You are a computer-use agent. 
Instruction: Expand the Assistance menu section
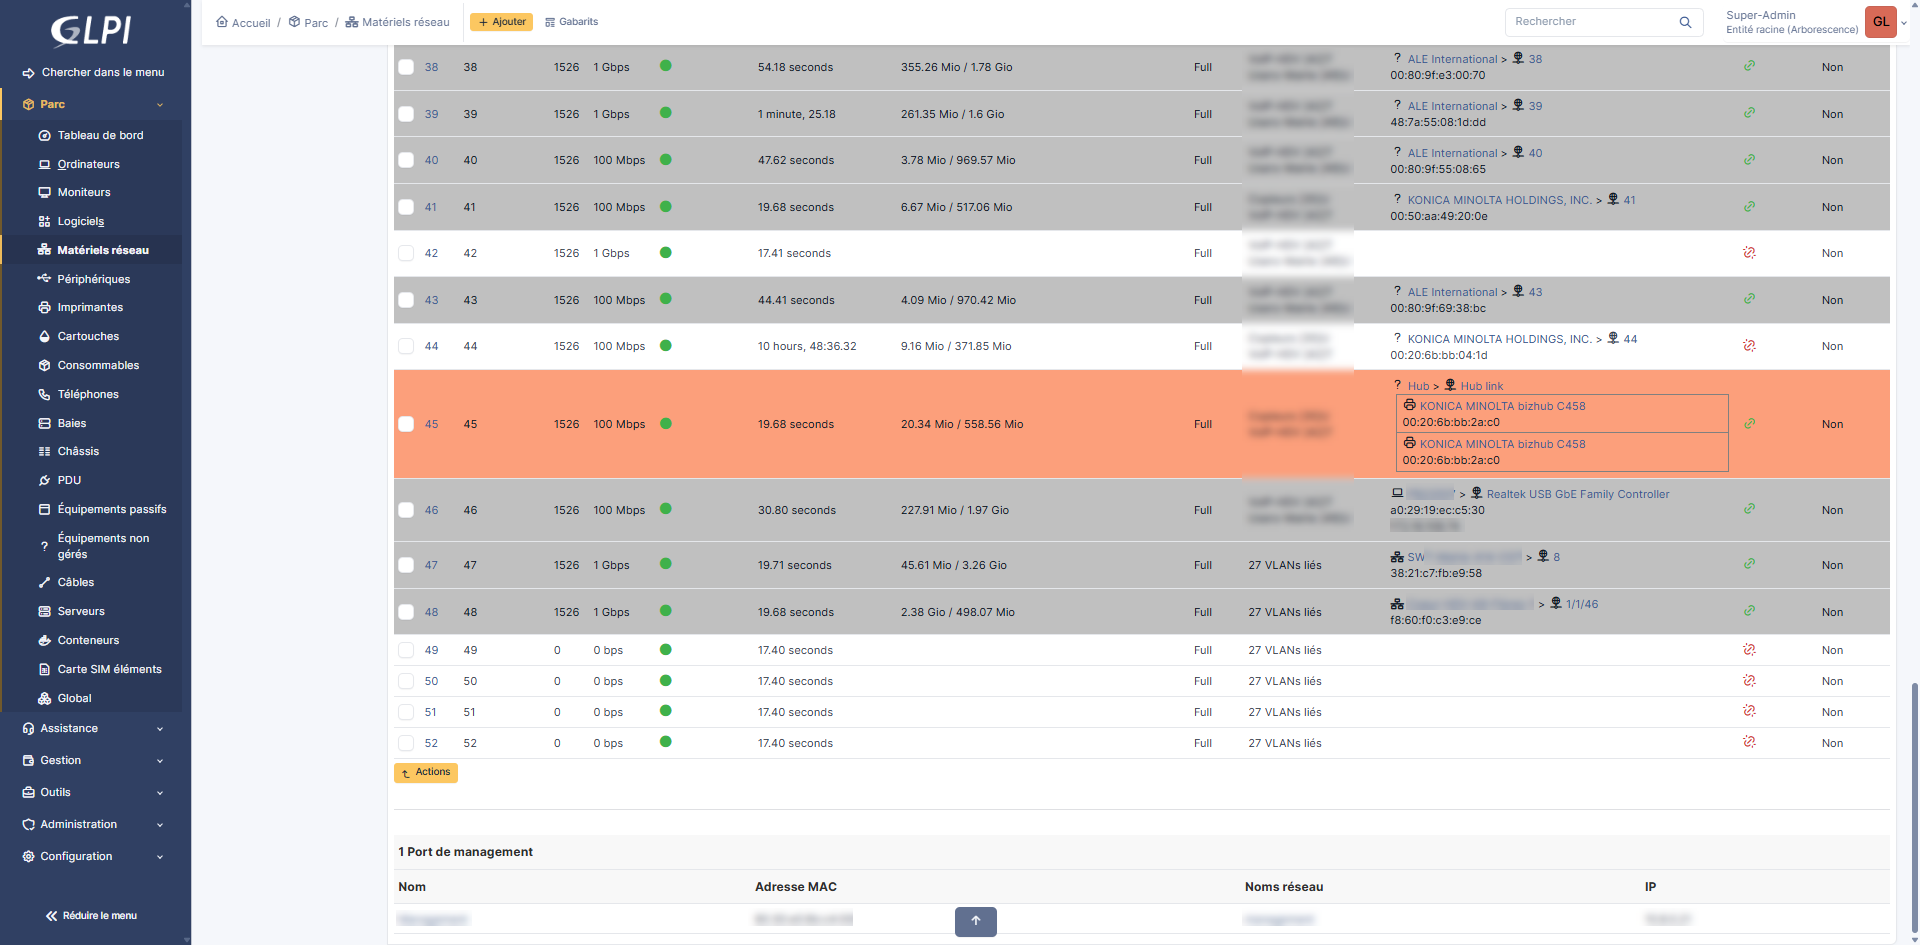92,729
